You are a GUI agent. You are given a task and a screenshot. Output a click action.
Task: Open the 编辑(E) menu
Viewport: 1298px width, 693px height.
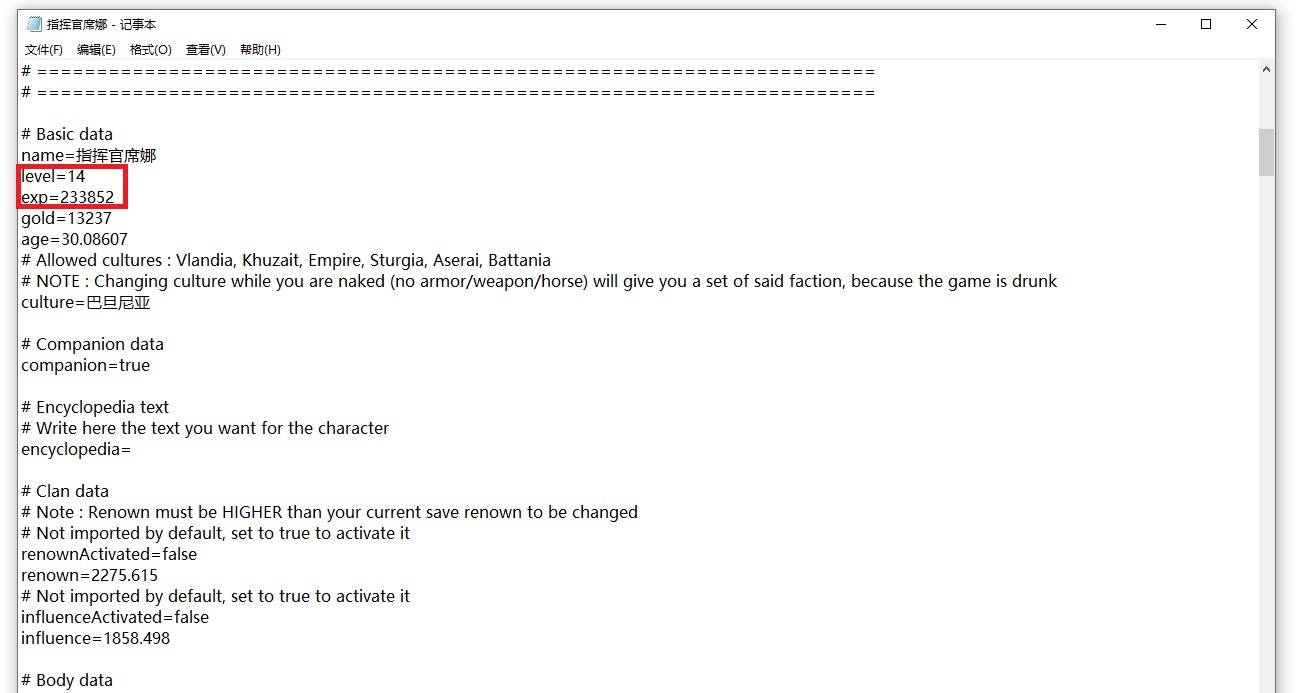click(96, 49)
